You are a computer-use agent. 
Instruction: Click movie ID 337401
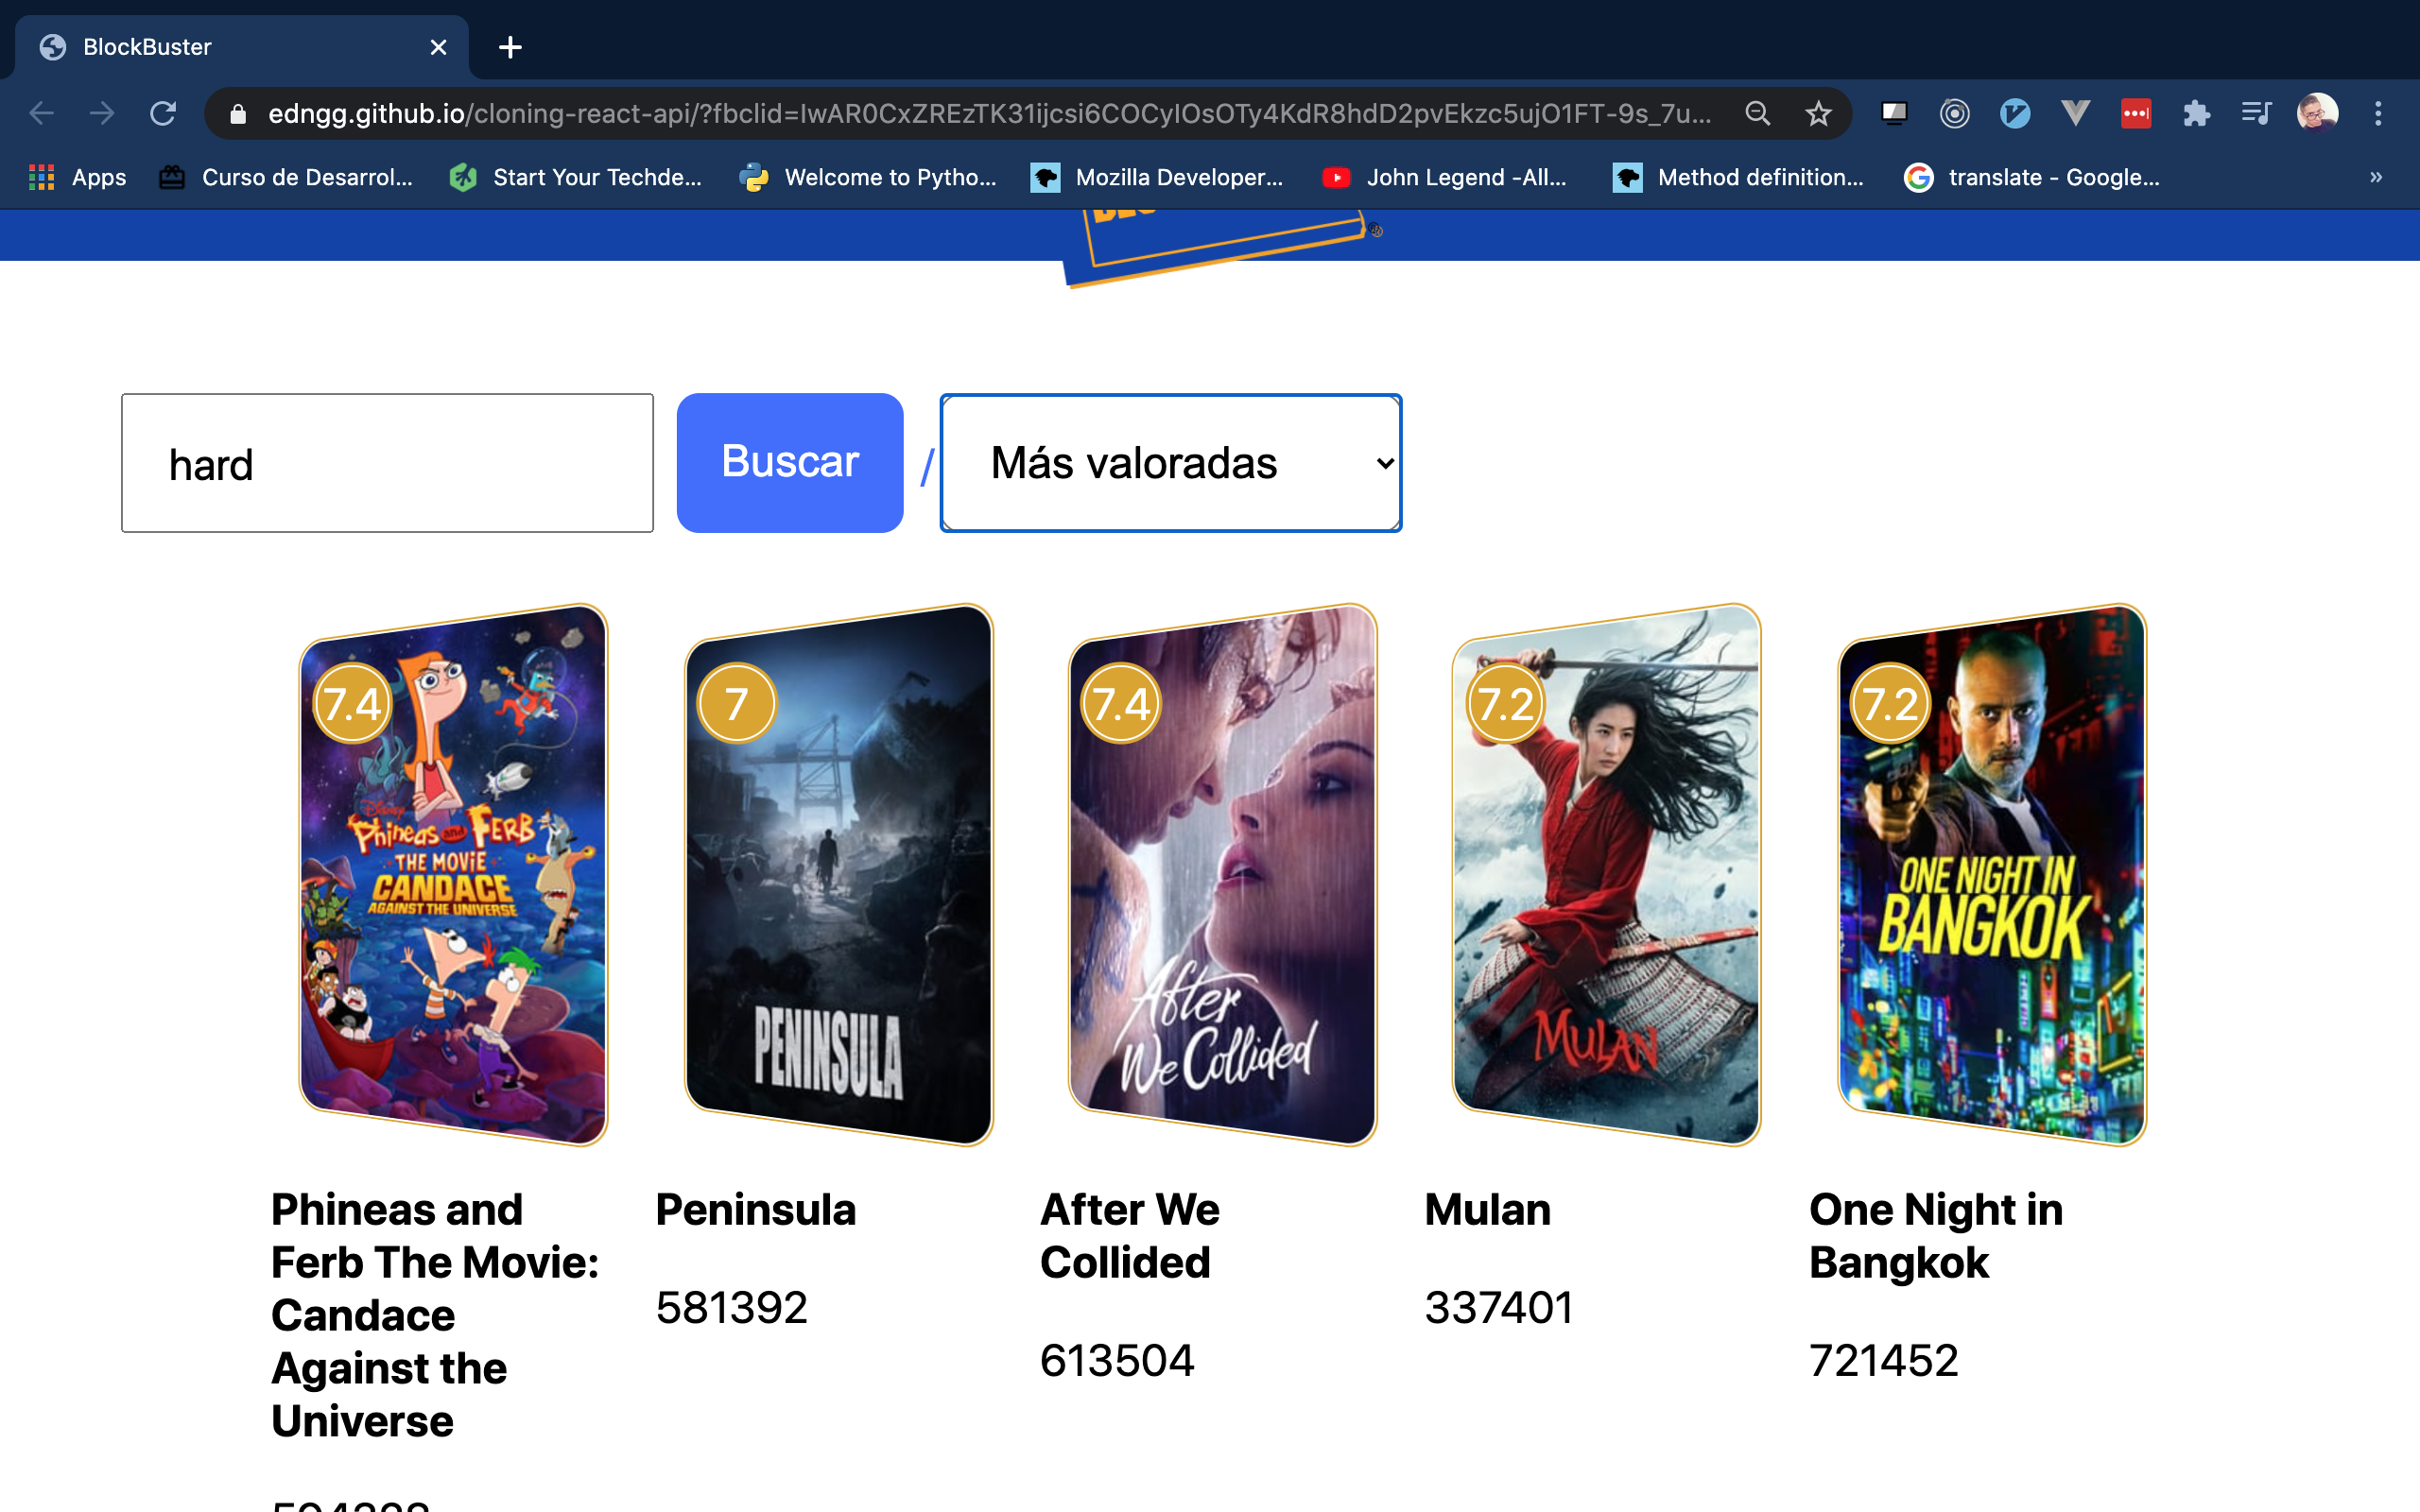pyautogui.click(x=1499, y=1308)
